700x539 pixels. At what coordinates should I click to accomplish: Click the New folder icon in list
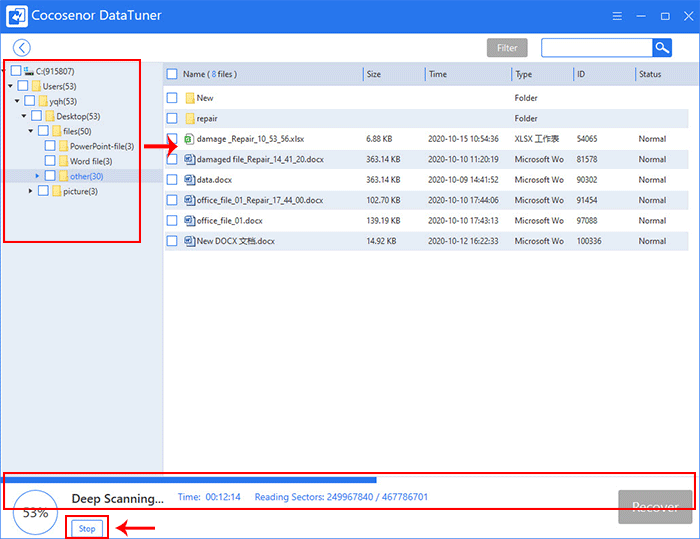pyautogui.click(x=190, y=98)
